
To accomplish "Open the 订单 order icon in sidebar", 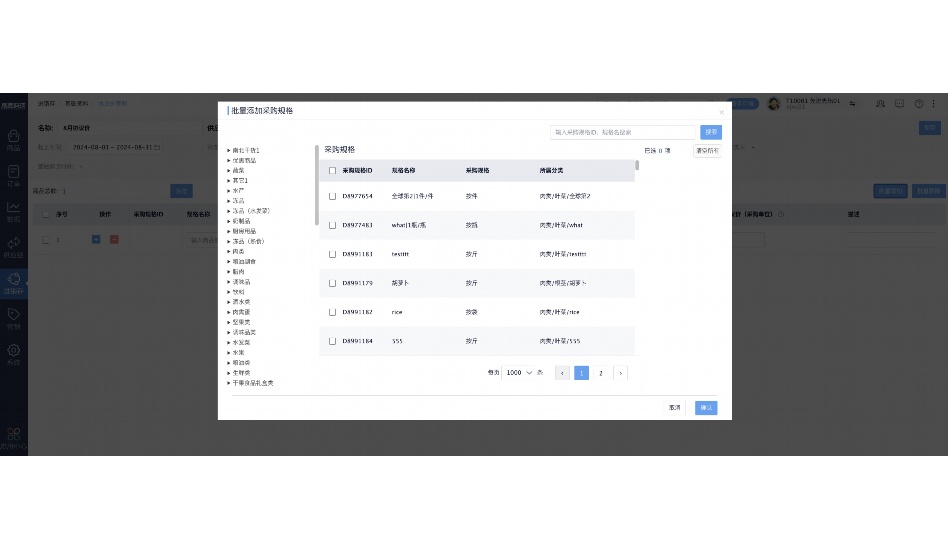I will (13, 174).
